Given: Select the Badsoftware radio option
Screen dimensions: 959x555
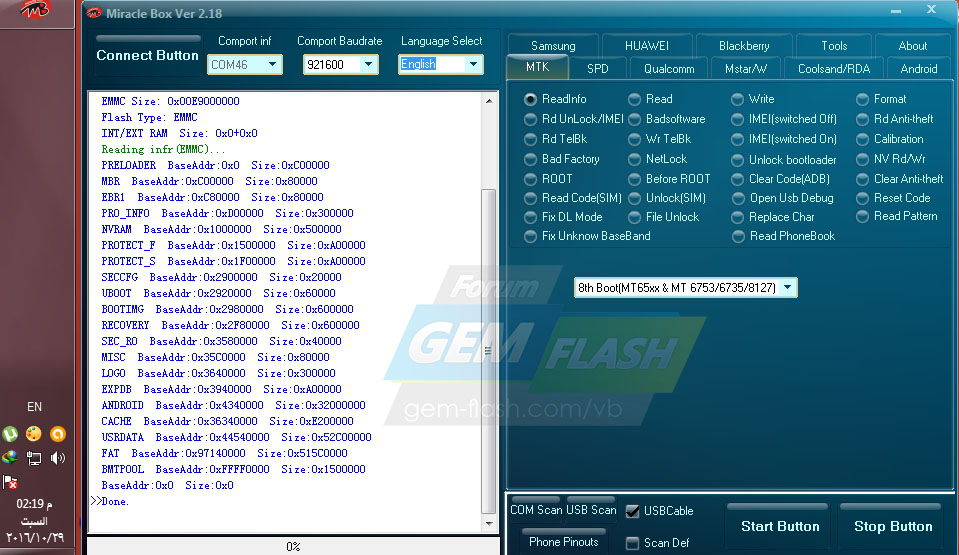Looking at the screenshot, I should [667, 119].
